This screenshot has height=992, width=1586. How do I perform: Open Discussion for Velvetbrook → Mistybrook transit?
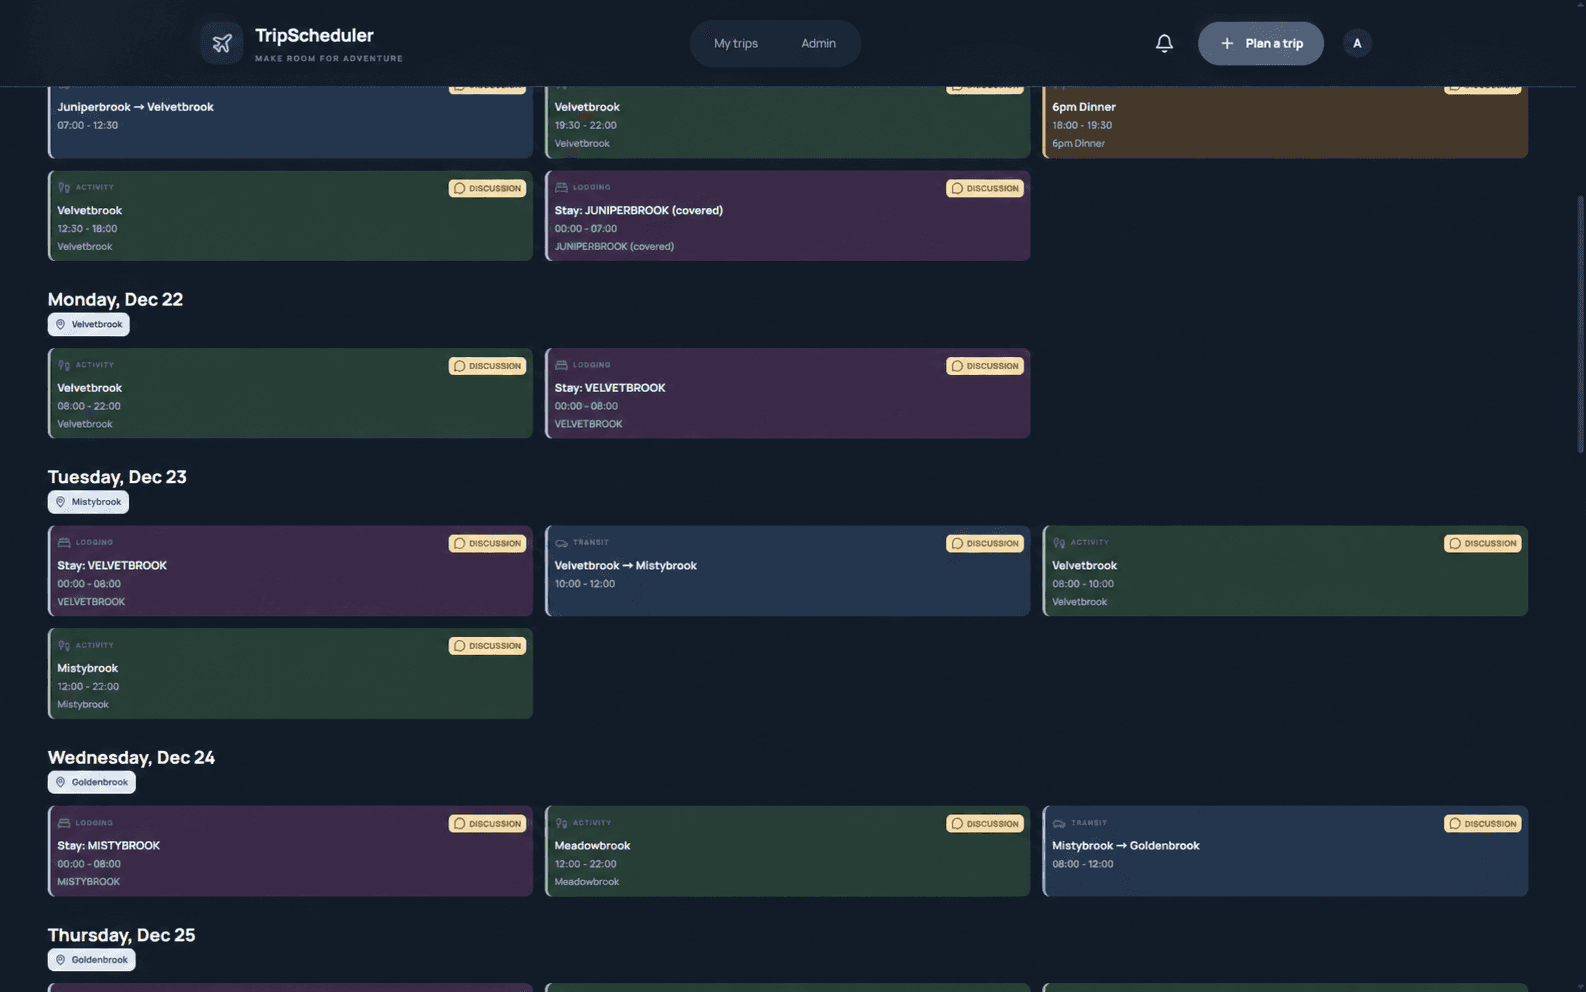click(985, 544)
